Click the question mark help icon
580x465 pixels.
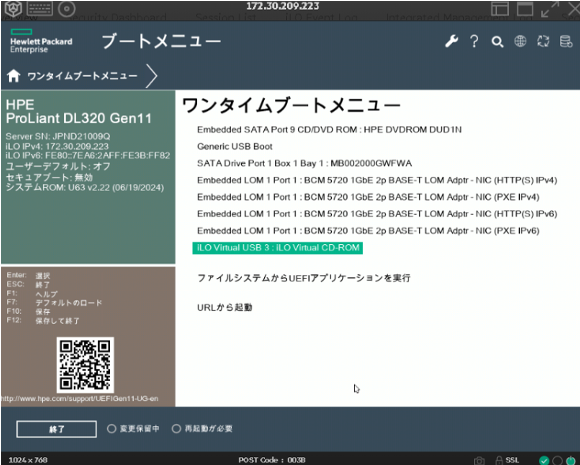474,41
